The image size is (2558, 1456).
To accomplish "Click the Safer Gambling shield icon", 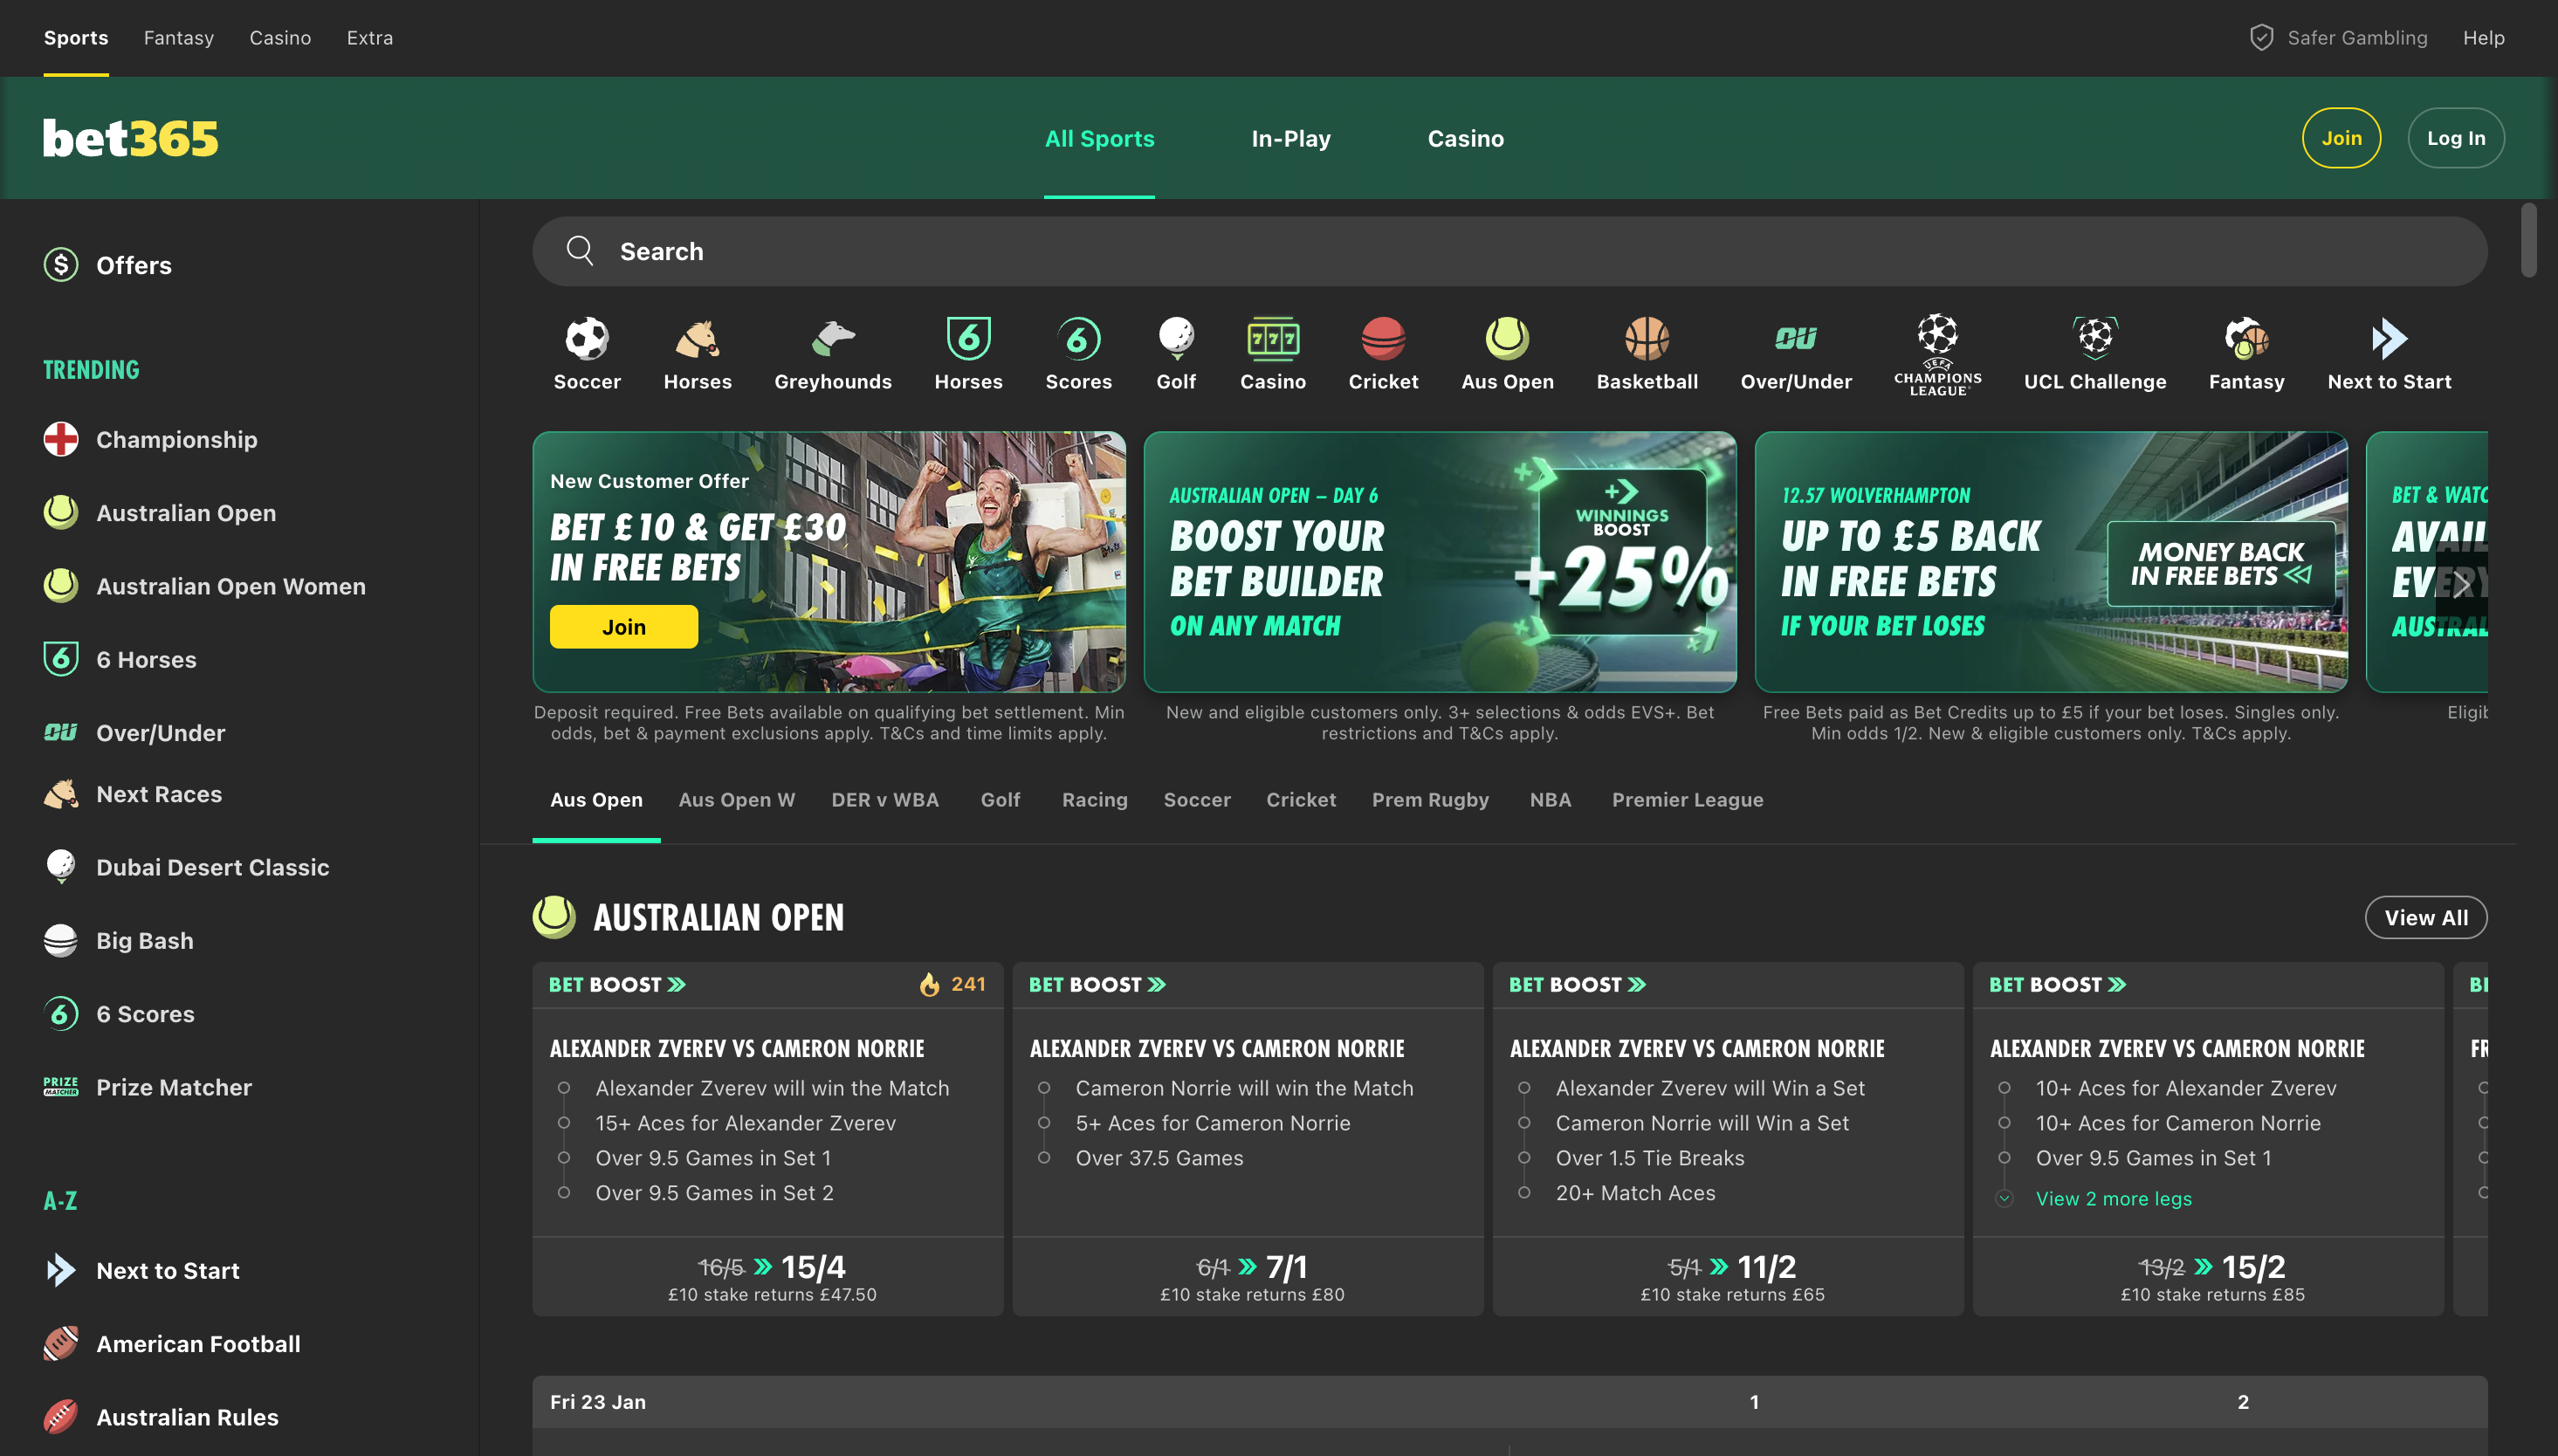I will (2262, 37).
